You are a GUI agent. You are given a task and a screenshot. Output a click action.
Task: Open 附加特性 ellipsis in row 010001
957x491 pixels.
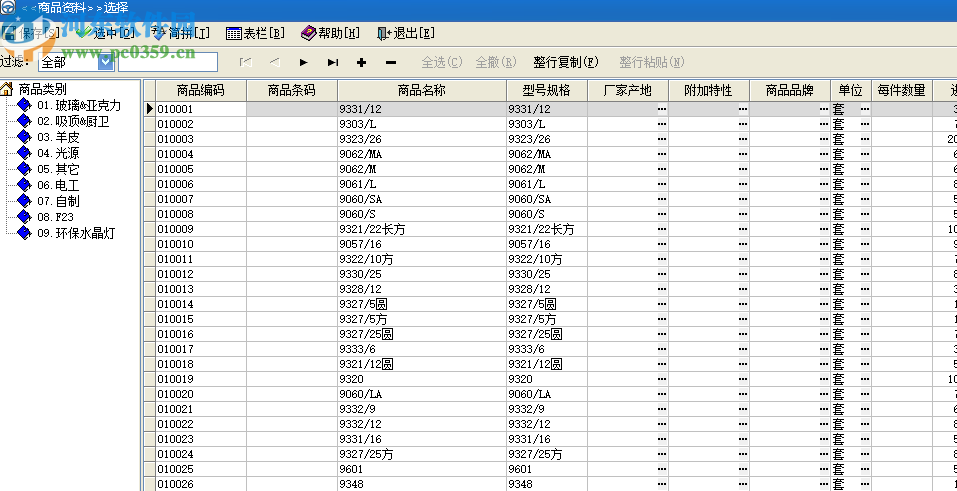(743, 109)
